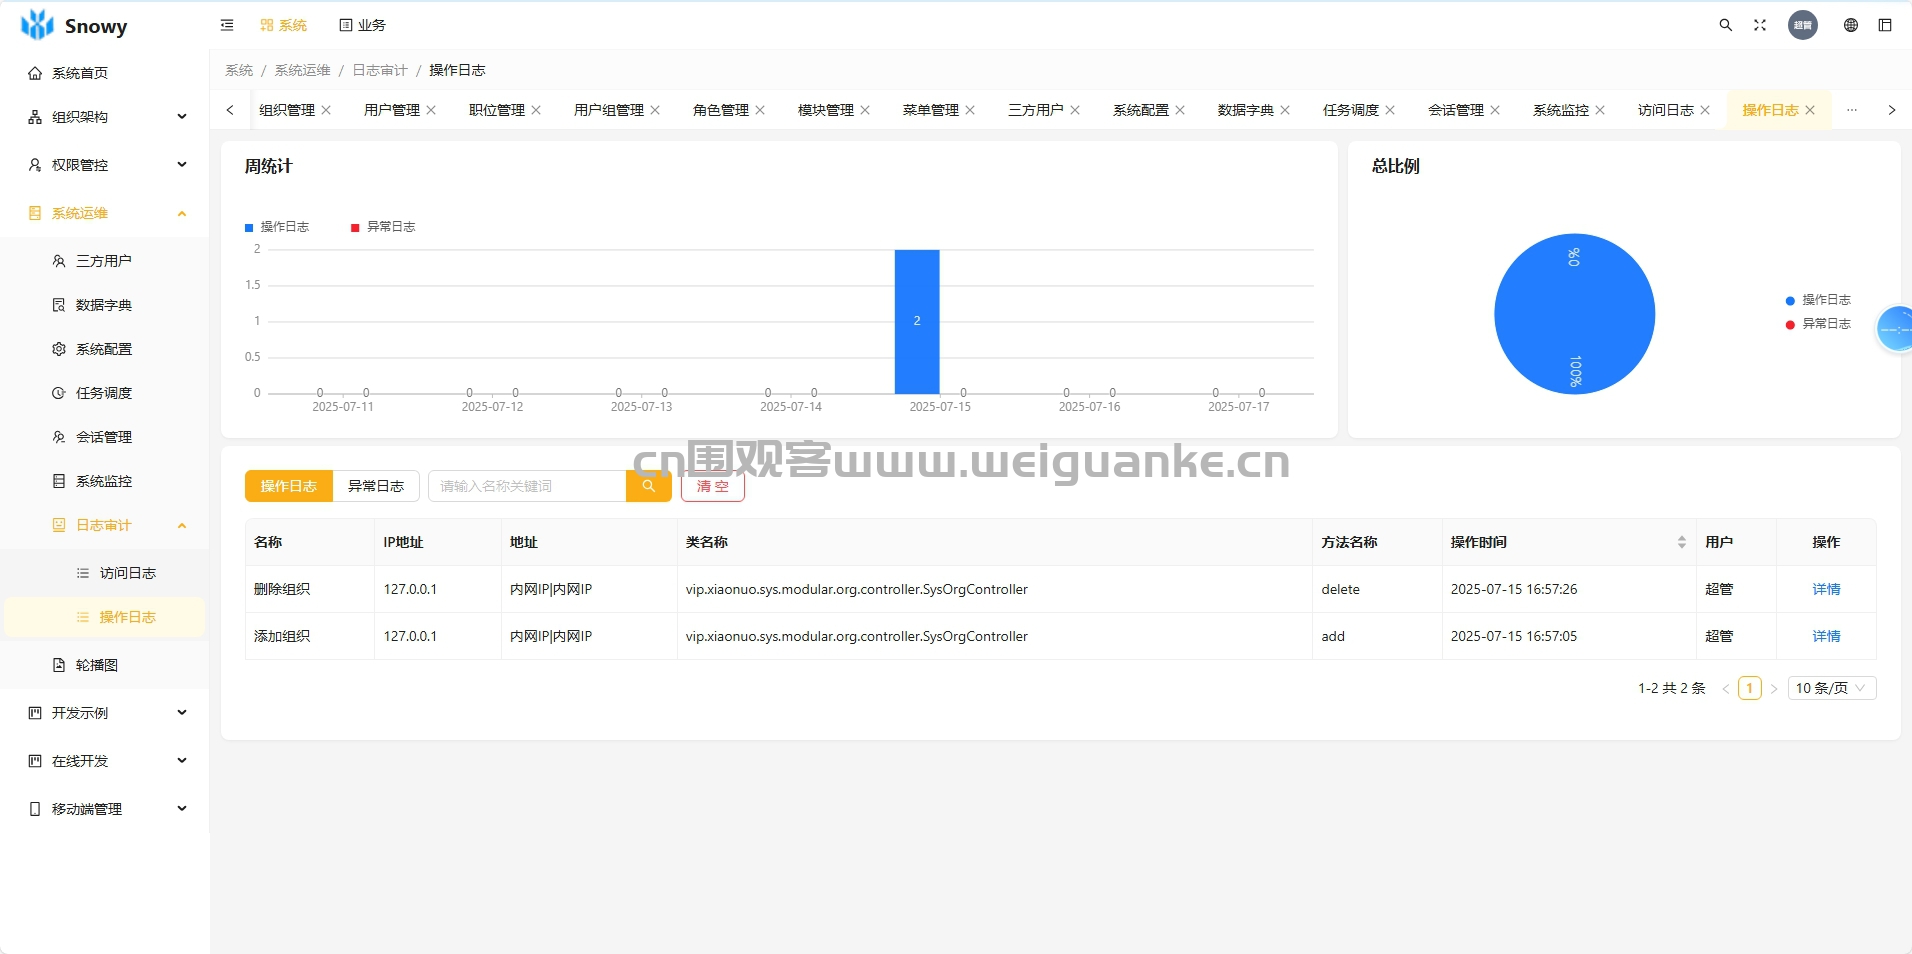Expand the 开发示例 menu

(x=104, y=713)
